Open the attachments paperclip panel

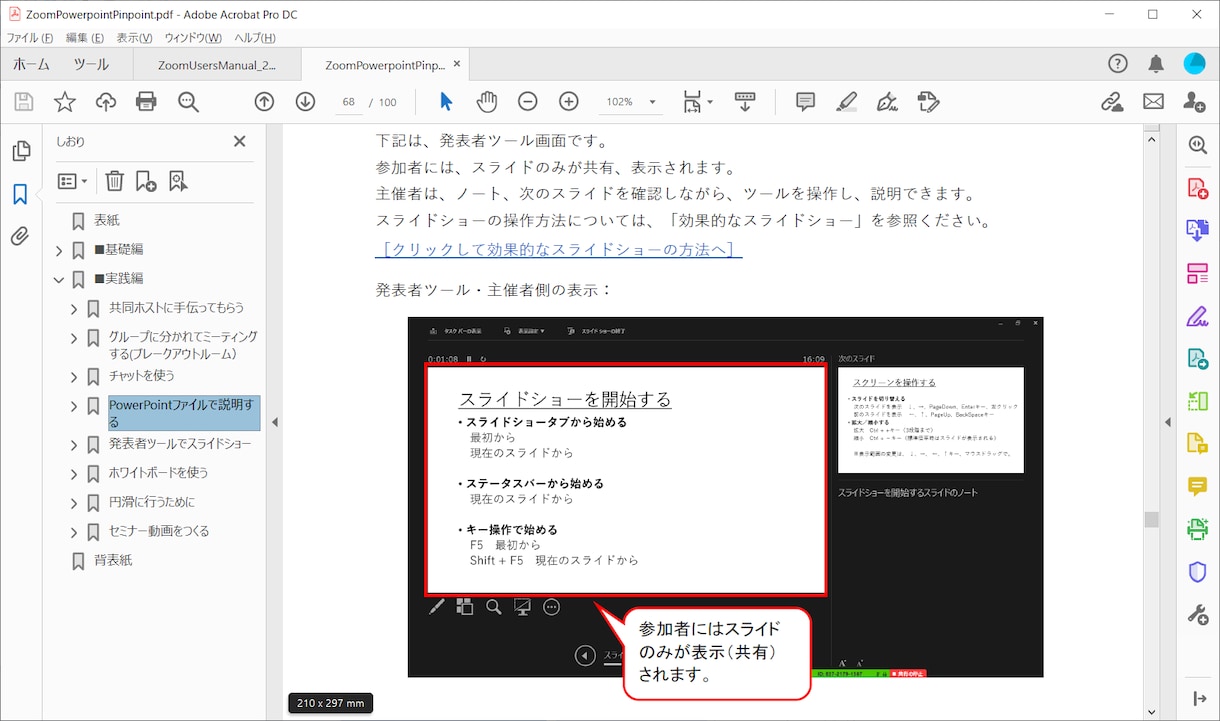tap(20, 237)
